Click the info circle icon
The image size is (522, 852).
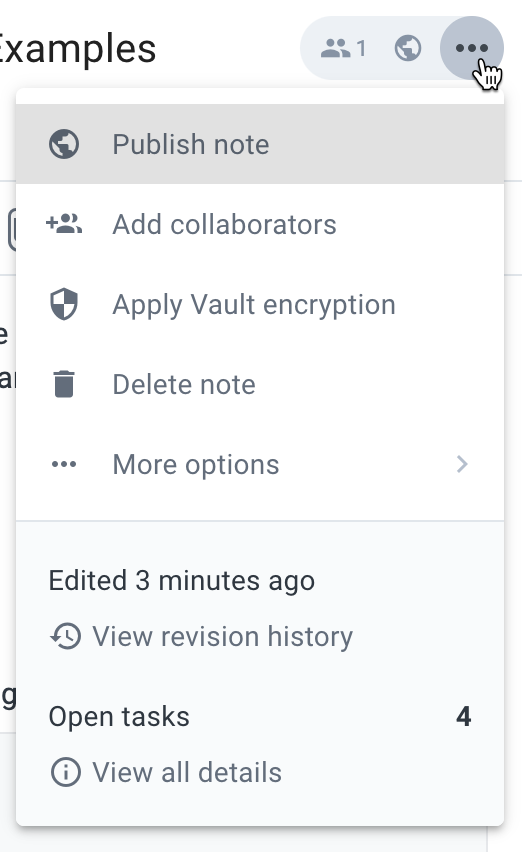[66, 772]
